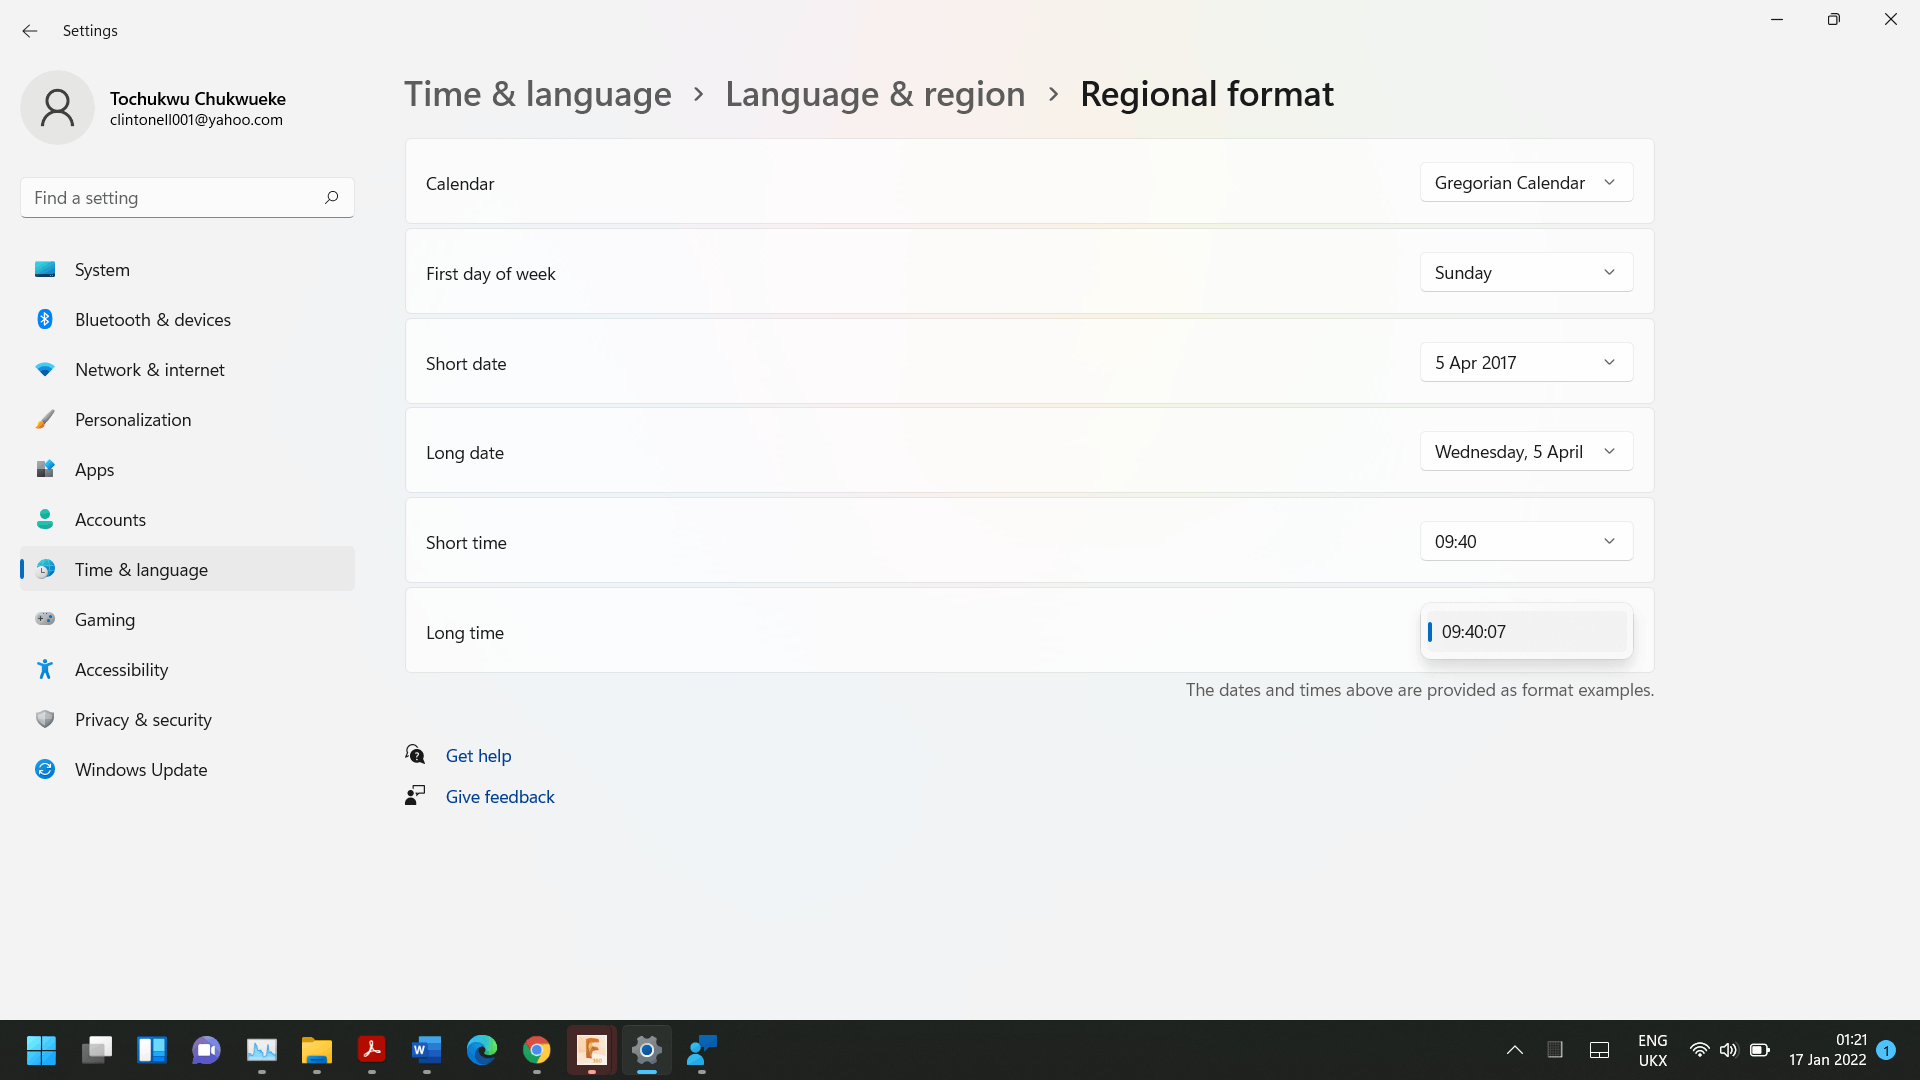Change the Short time format
This screenshot has height=1080, width=1920.
click(1525, 542)
